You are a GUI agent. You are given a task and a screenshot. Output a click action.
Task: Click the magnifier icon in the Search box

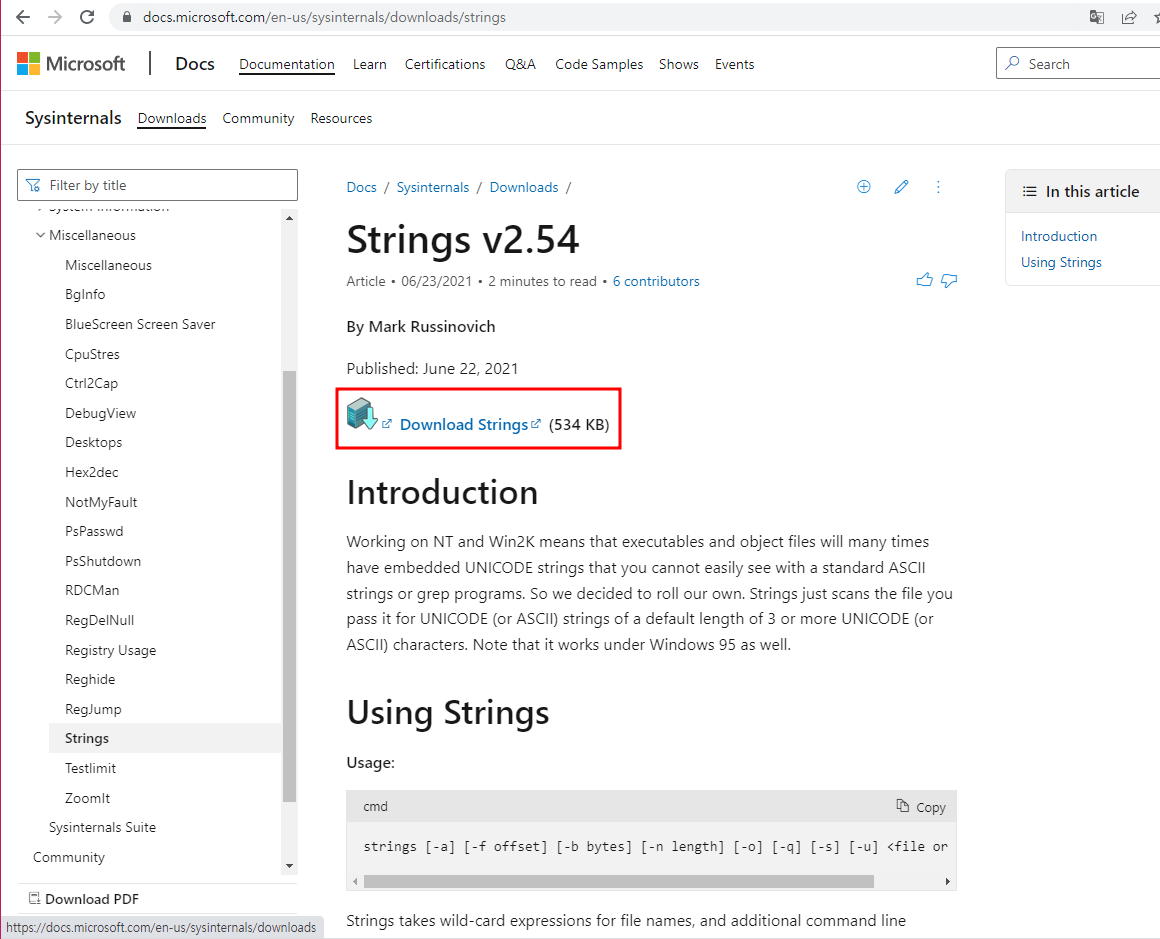tap(1013, 64)
